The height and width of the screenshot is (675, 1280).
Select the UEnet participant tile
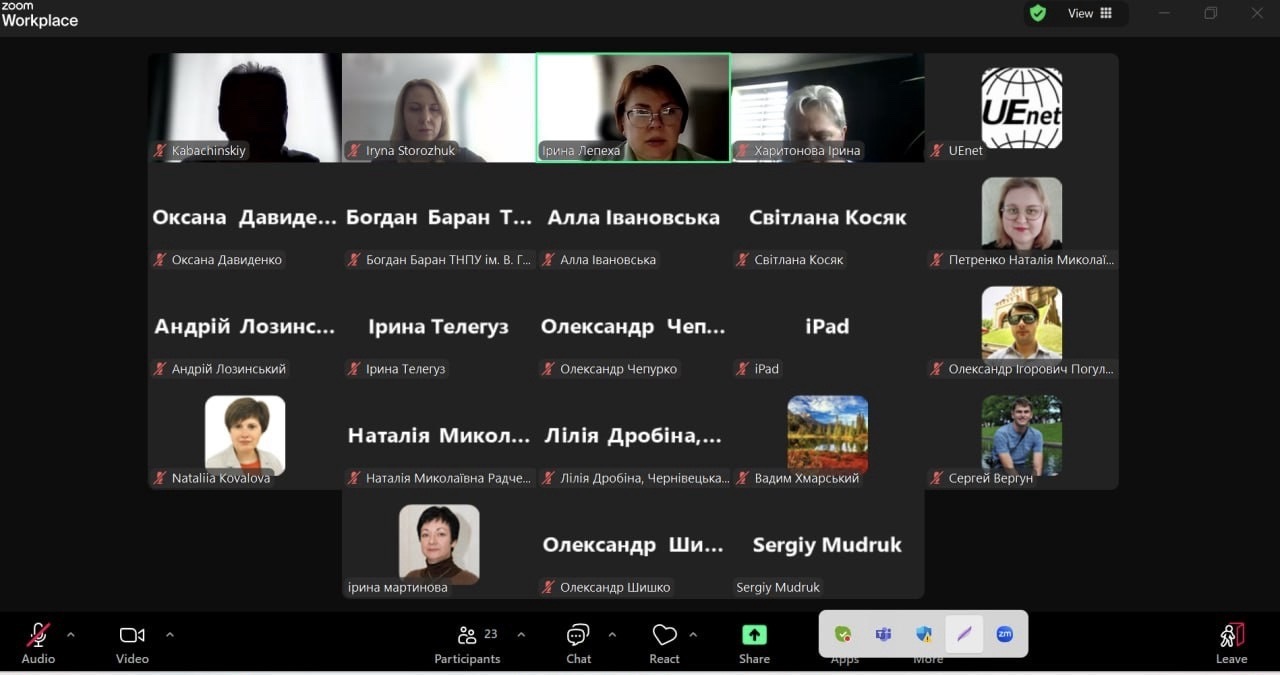tap(1021, 108)
